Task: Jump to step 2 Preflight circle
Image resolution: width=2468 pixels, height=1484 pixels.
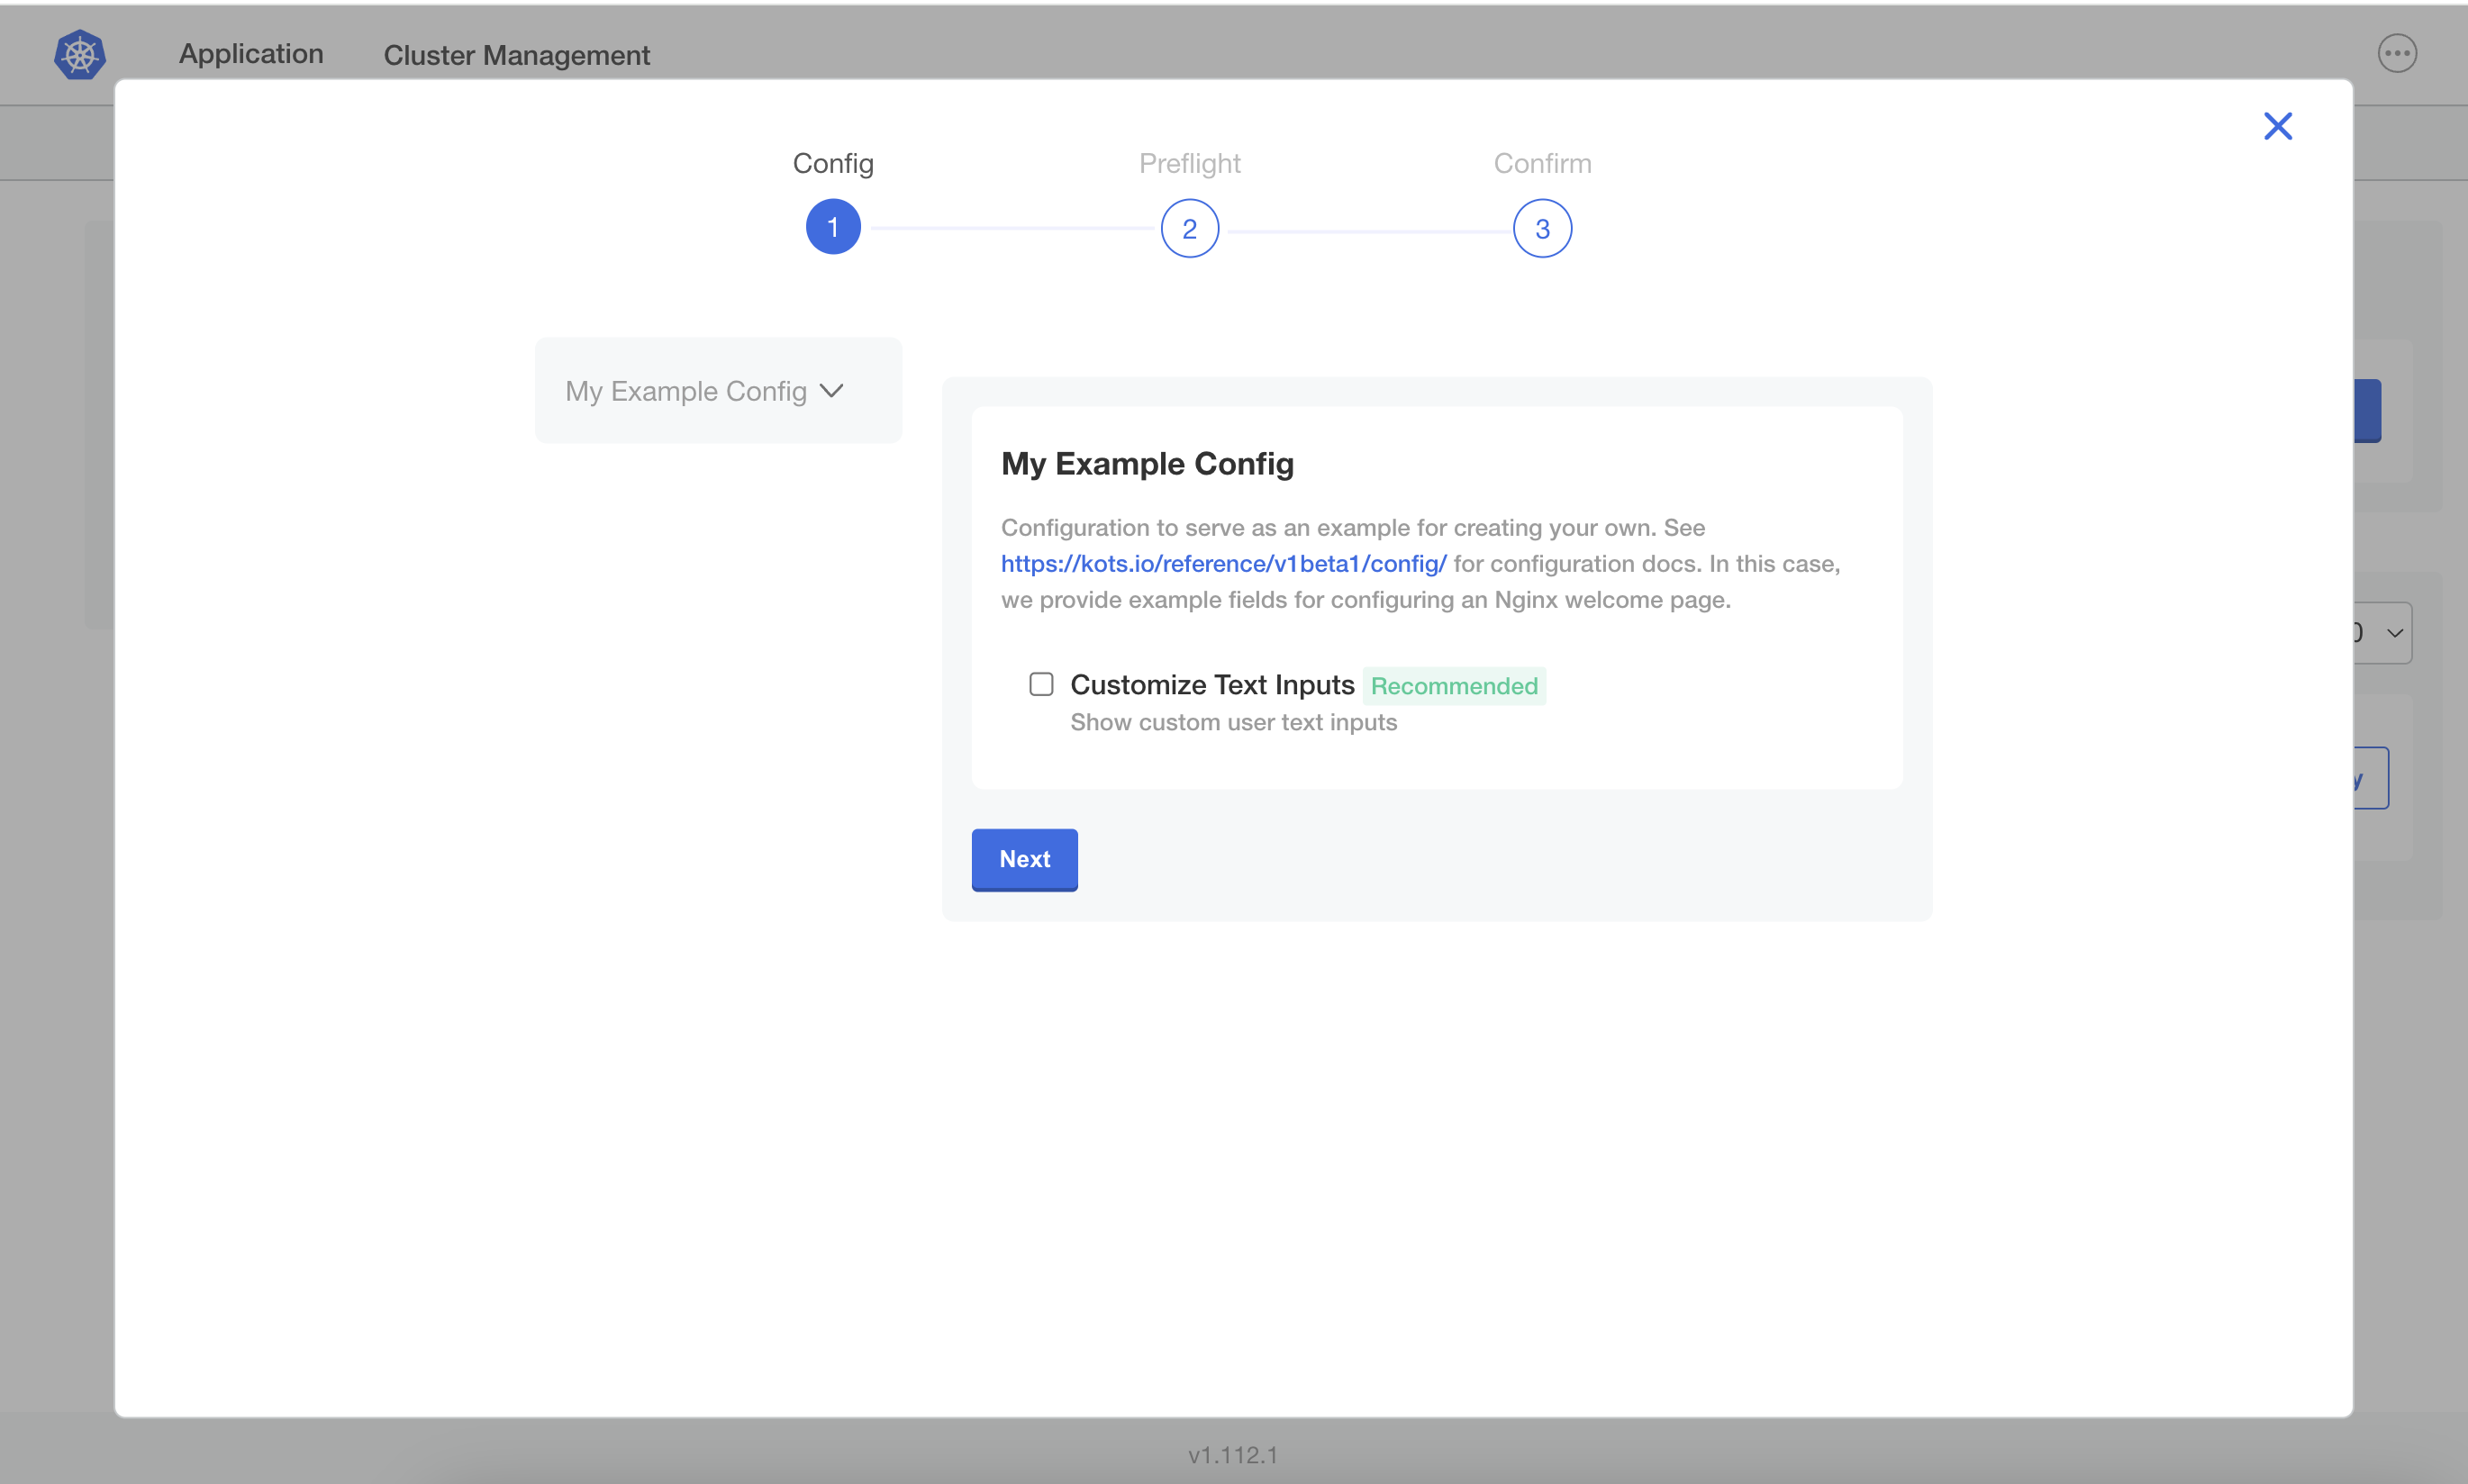Action: (x=1189, y=228)
